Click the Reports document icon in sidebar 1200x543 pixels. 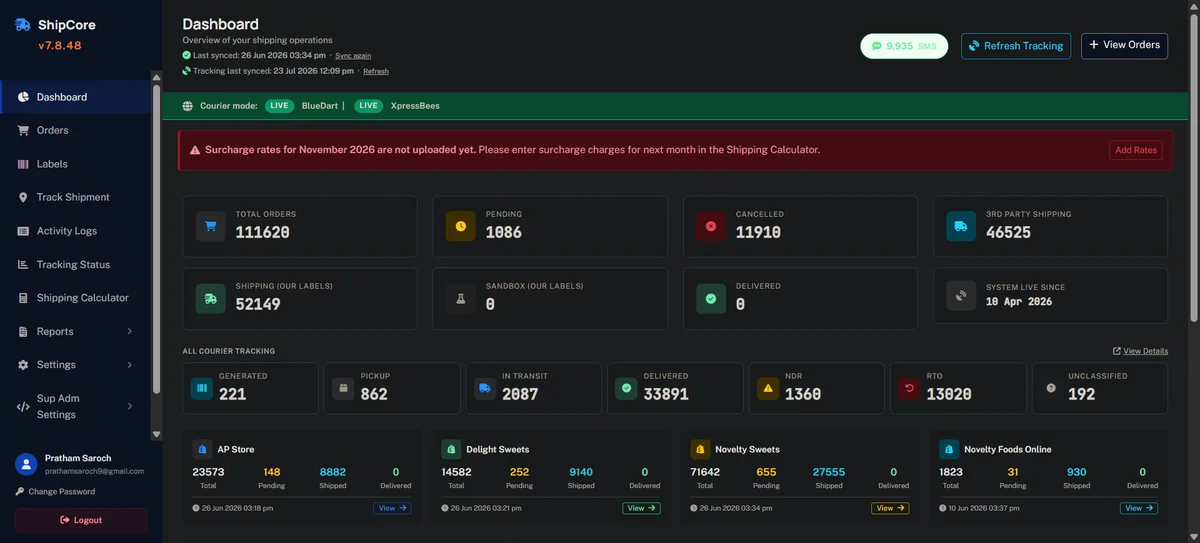[23, 331]
